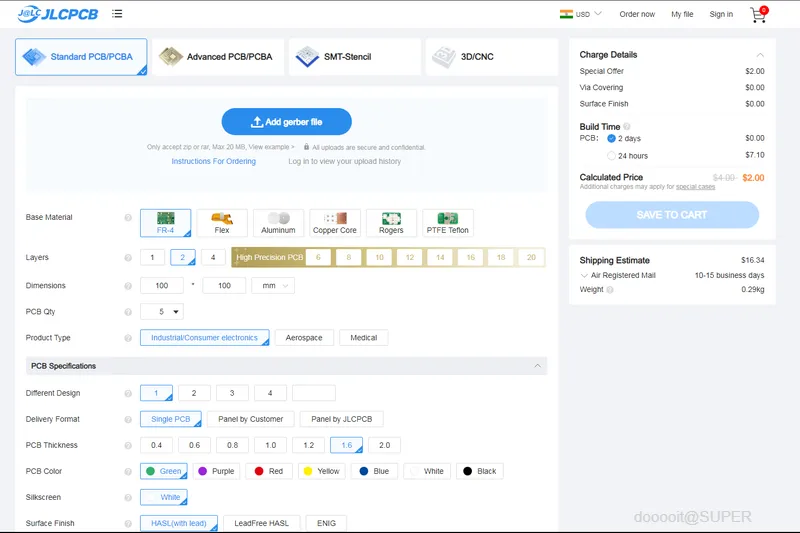Collapse the PCB Specifications section

537,366
